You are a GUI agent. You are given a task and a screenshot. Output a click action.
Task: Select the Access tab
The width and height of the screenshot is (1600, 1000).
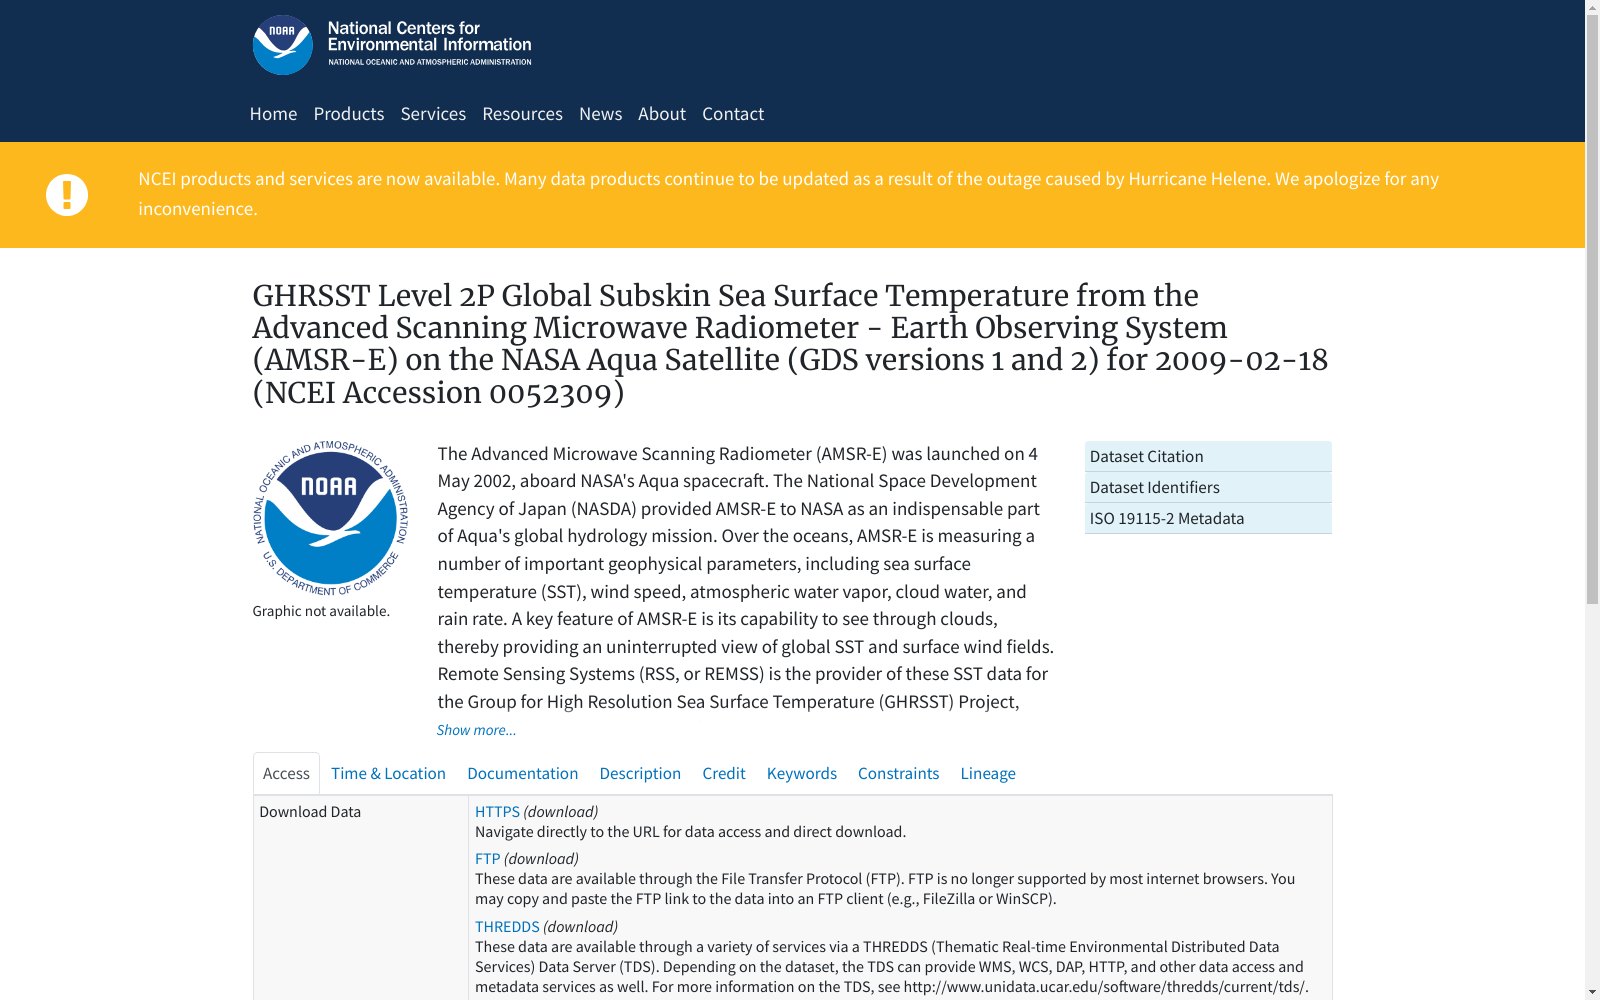point(286,774)
